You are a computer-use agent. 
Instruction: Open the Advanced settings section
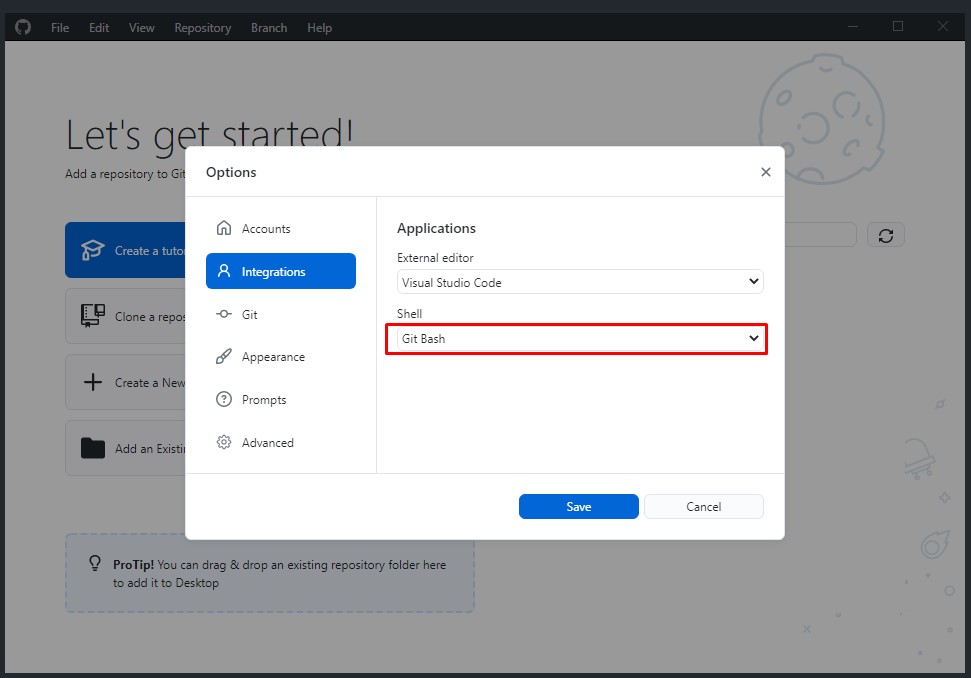(281, 442)
